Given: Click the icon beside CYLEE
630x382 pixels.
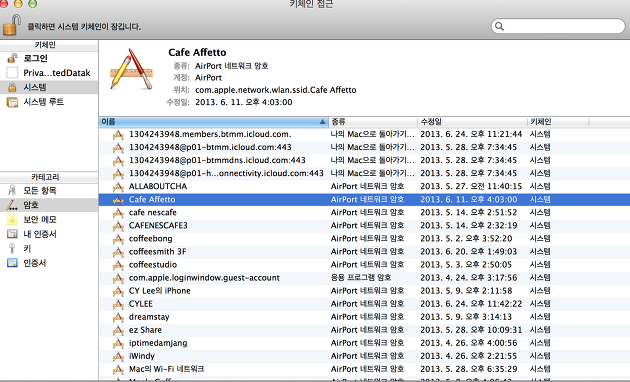Looking at the screenshot, I should click(118, 304).
